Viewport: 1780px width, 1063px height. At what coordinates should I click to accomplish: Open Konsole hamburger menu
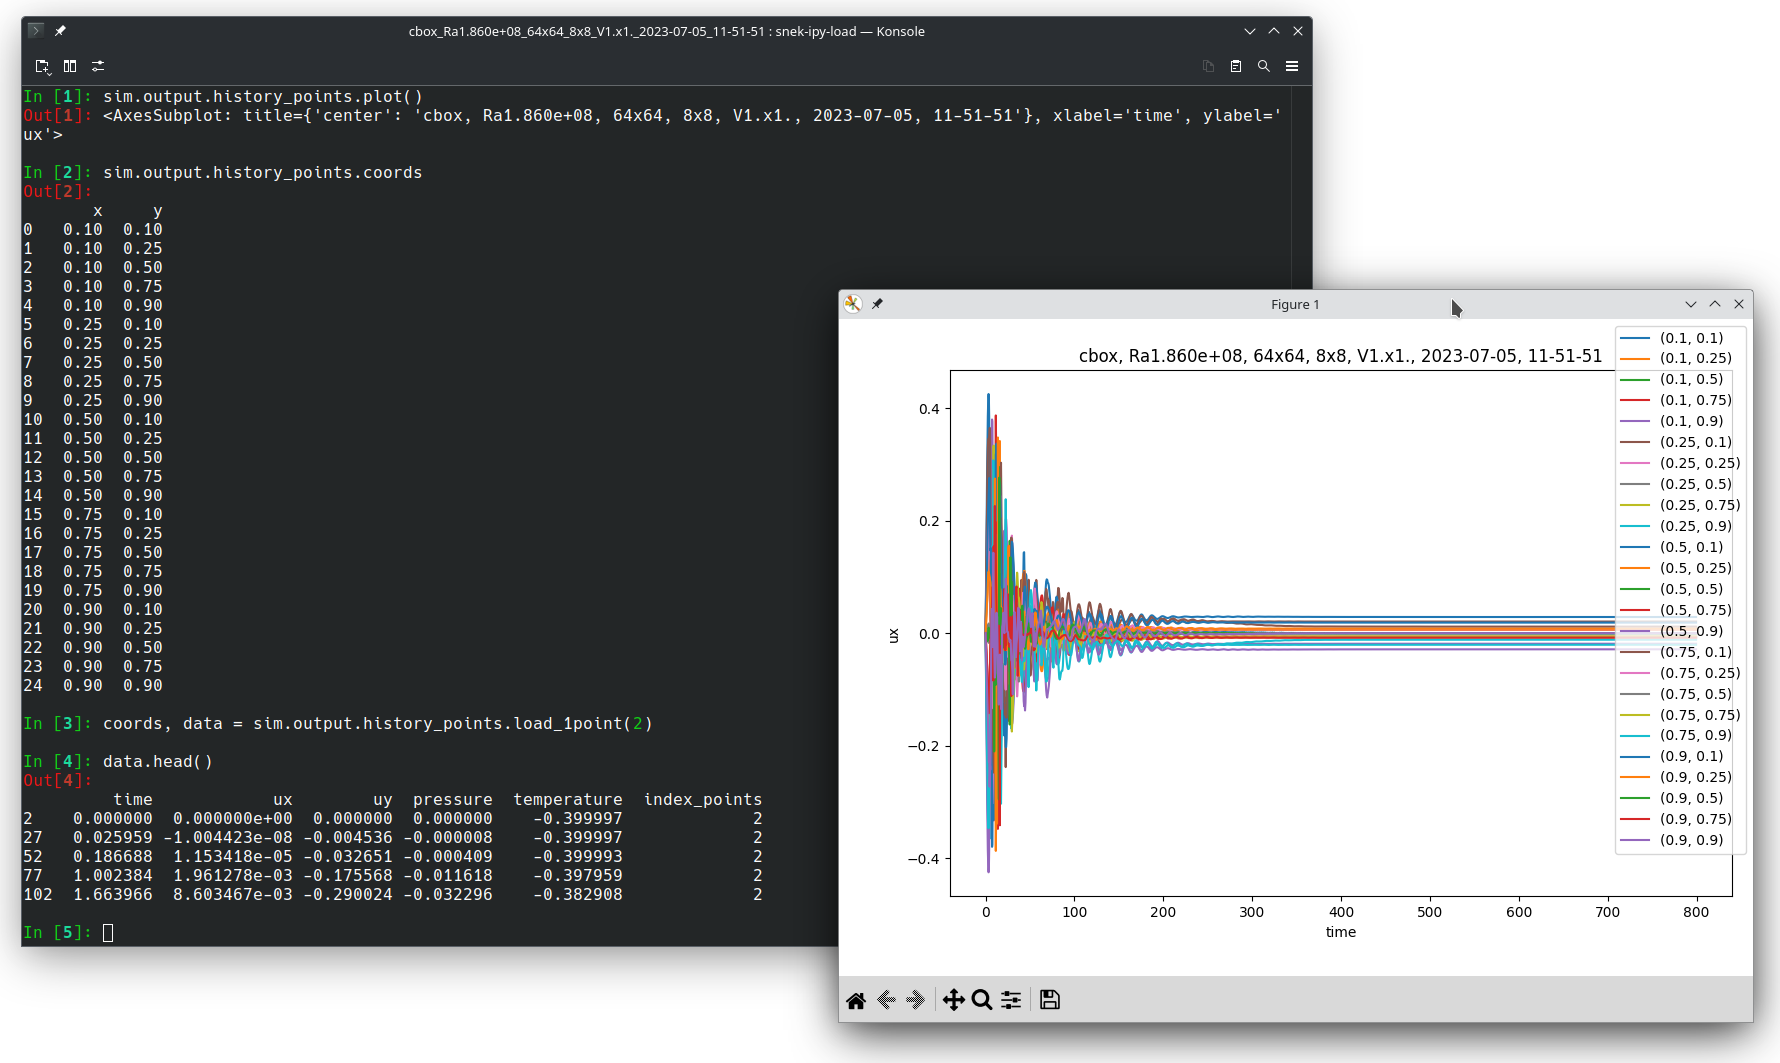(x=1292, y=66)
